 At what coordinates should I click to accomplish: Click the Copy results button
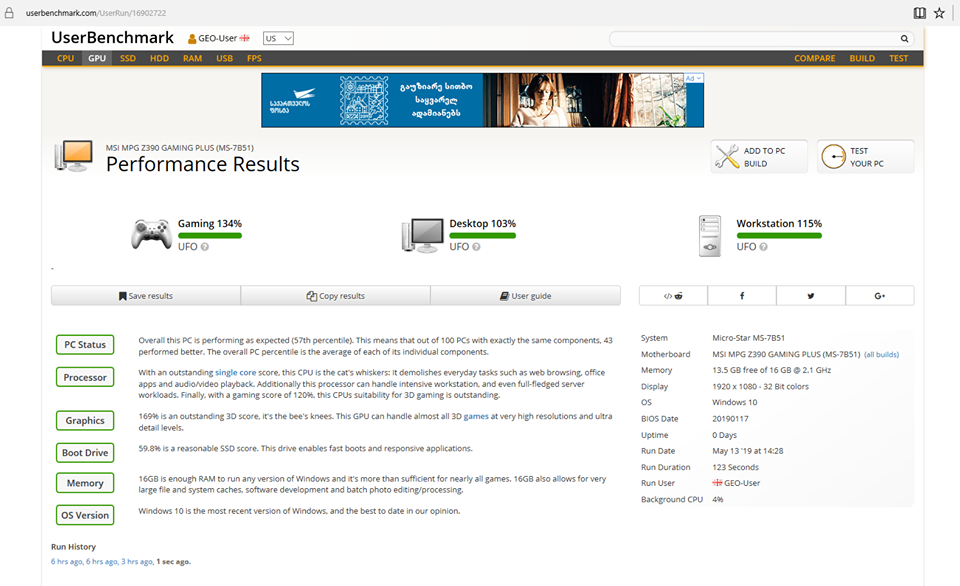click(336, 296)
